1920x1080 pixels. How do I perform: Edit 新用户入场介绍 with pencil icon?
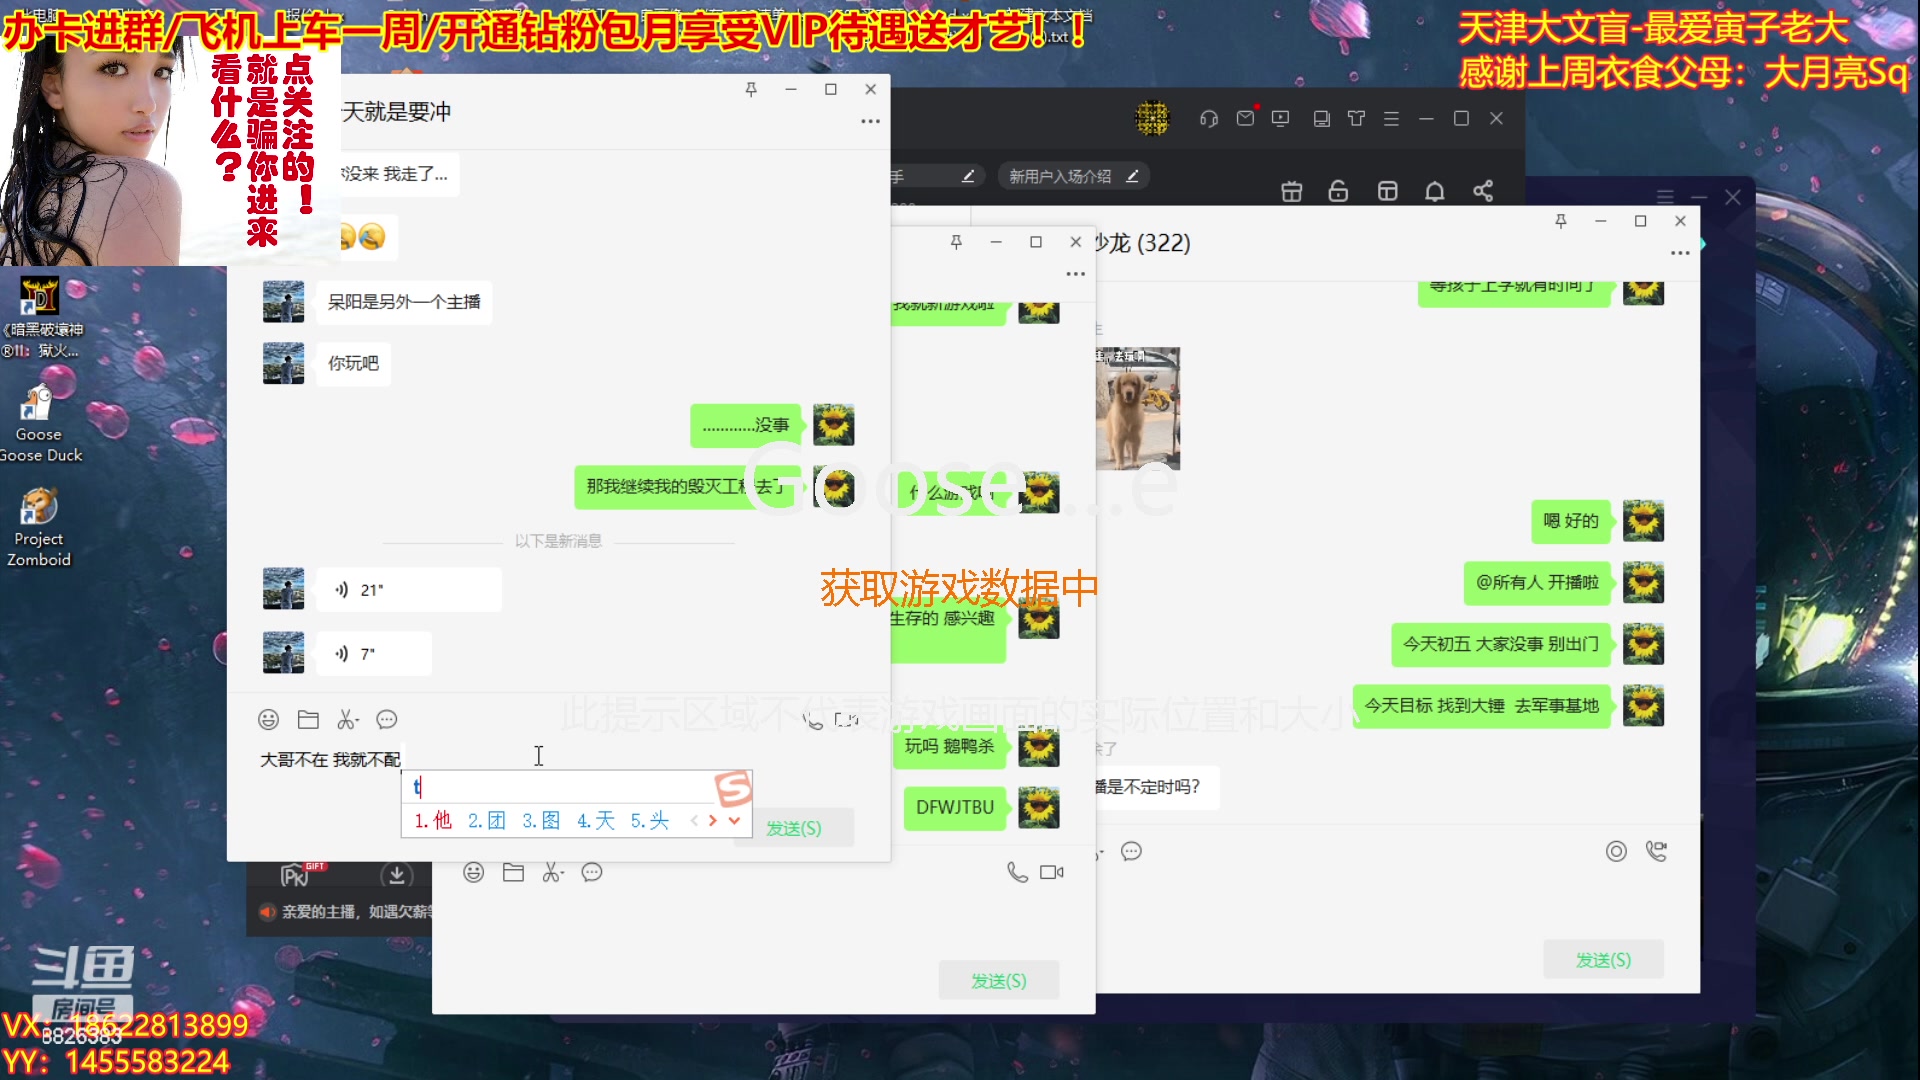click(x=1132, y=175)
